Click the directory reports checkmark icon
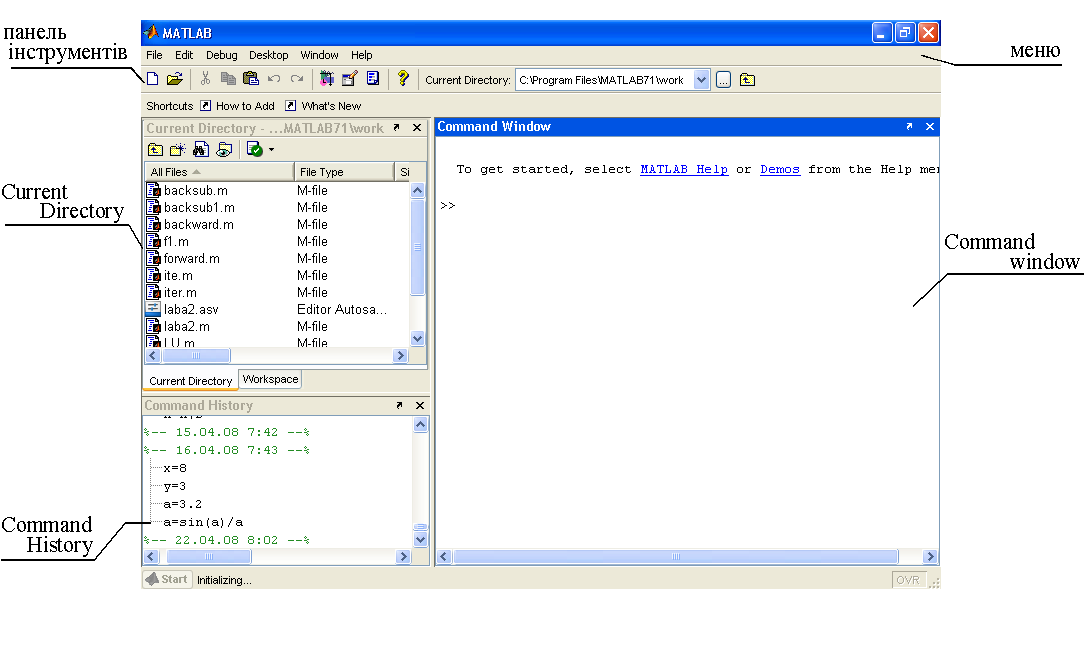 point(255,149)
